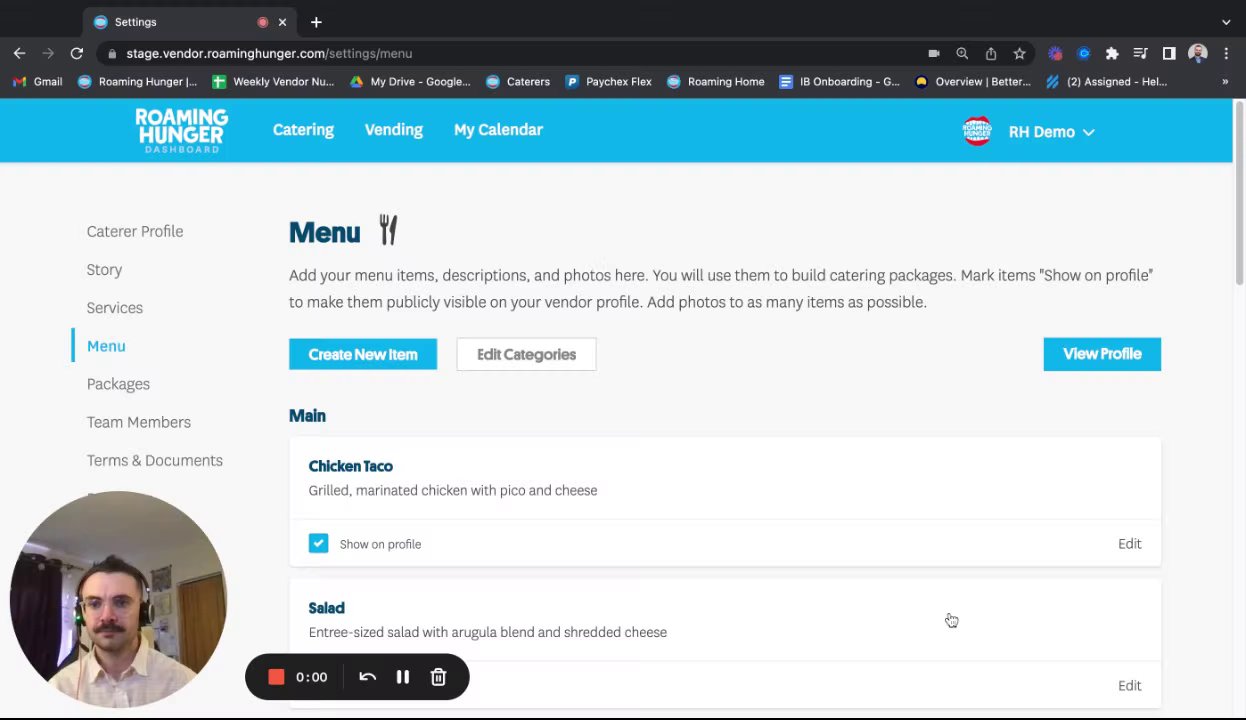Go to Services settings
Viewport: 1246px width, 720px height.
115,308
